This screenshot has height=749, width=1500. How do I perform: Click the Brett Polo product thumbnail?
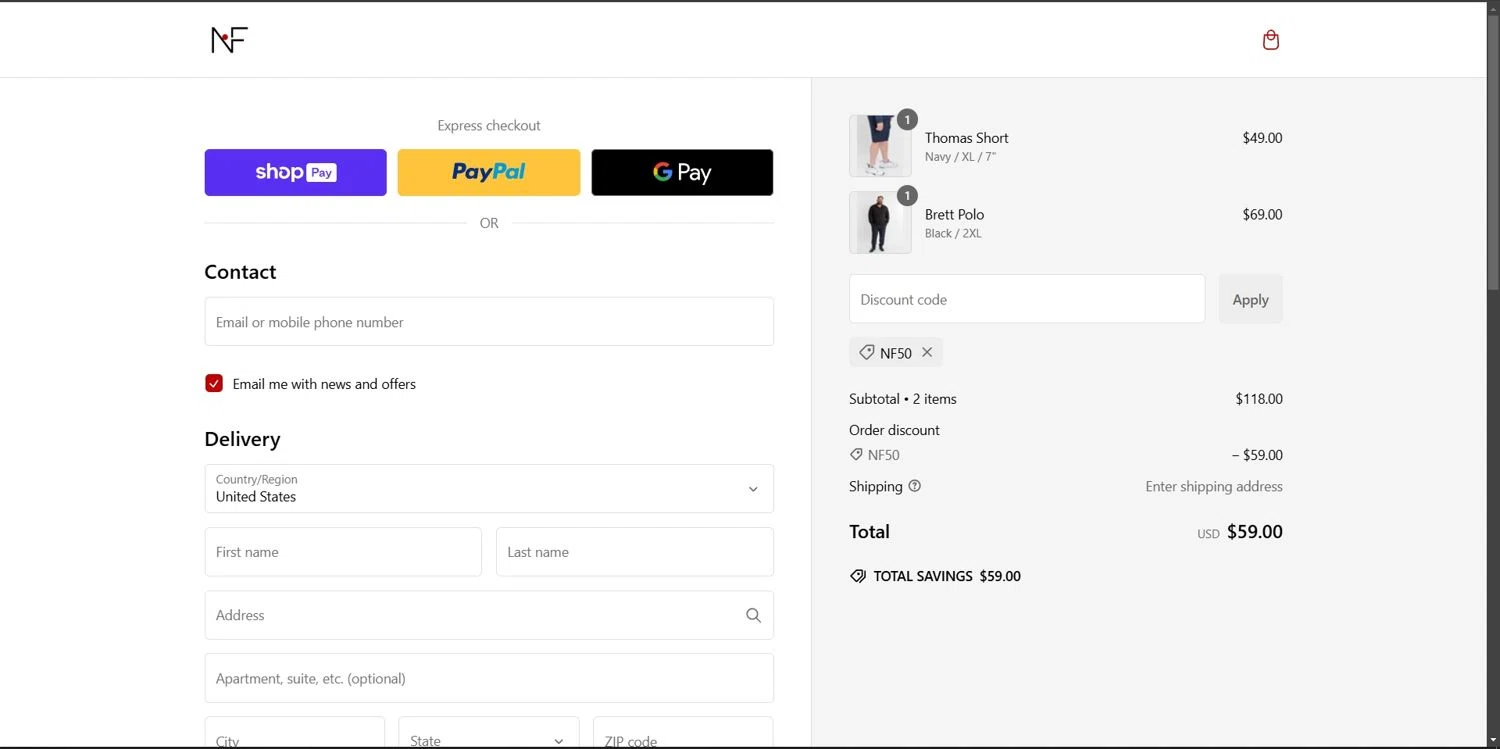click(x=880, y=222)
